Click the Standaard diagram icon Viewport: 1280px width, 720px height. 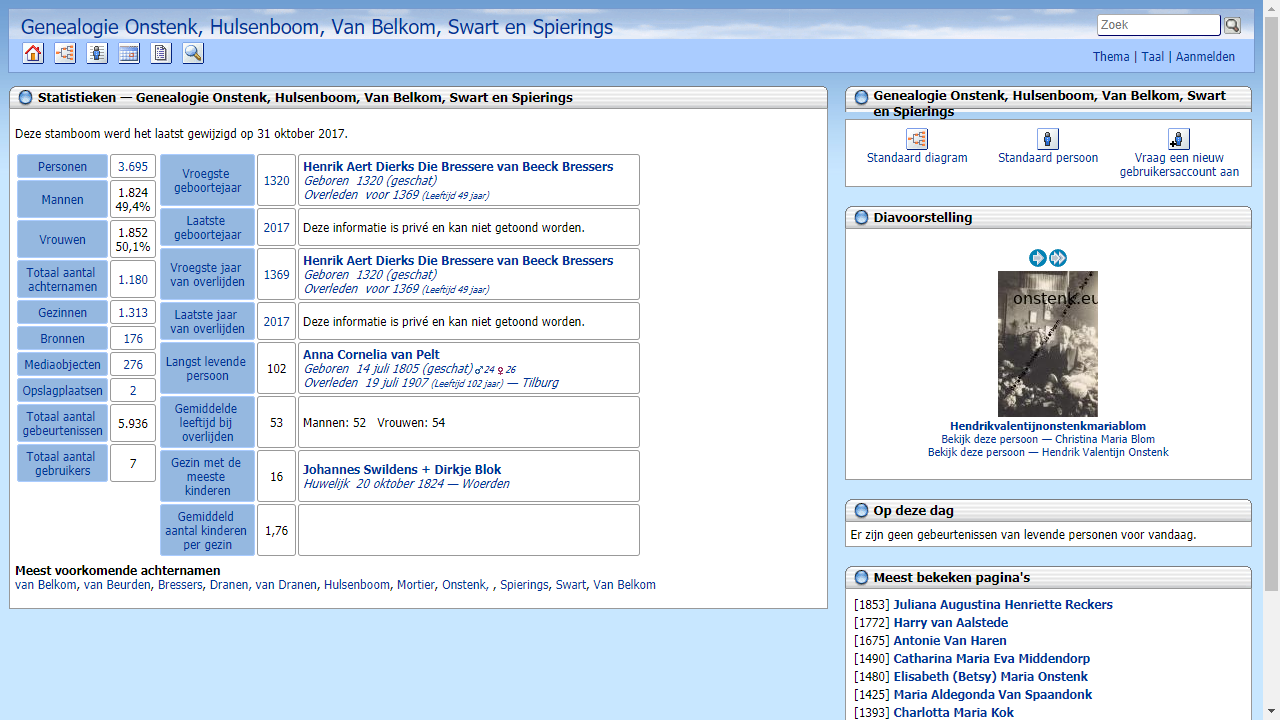click(917, 139)
